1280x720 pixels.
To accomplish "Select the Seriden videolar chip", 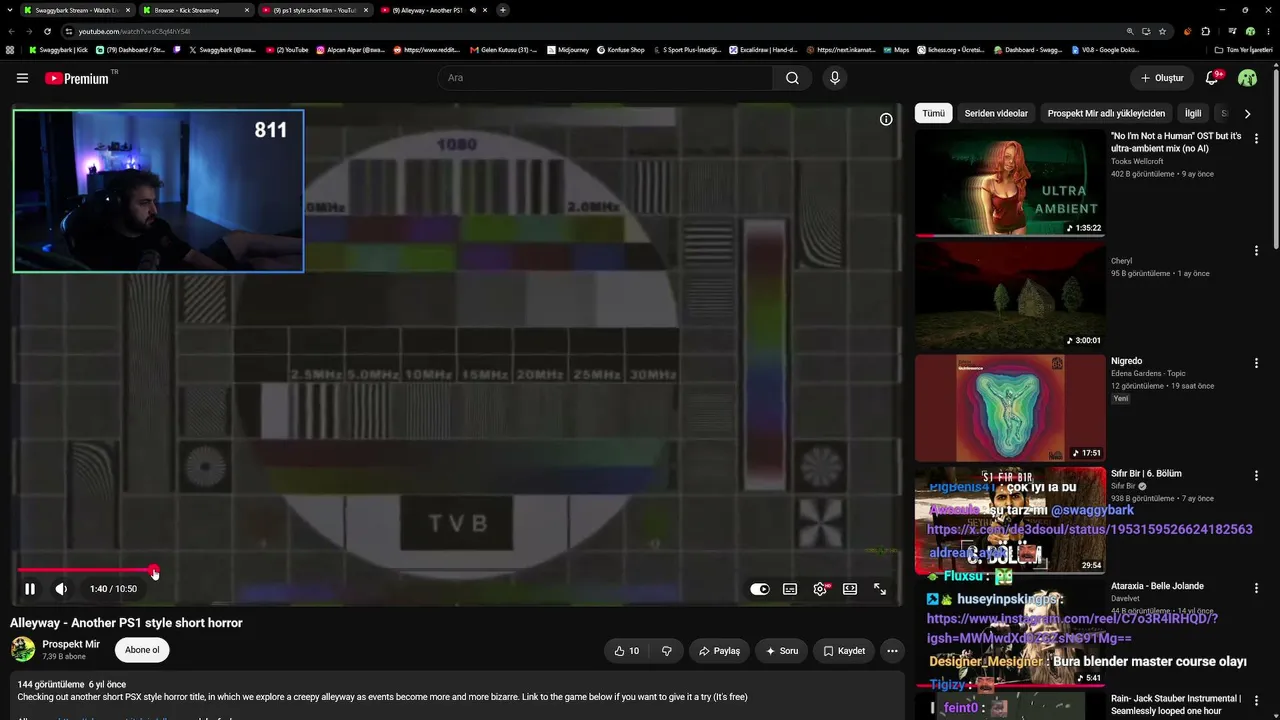I will click(996, 114).
